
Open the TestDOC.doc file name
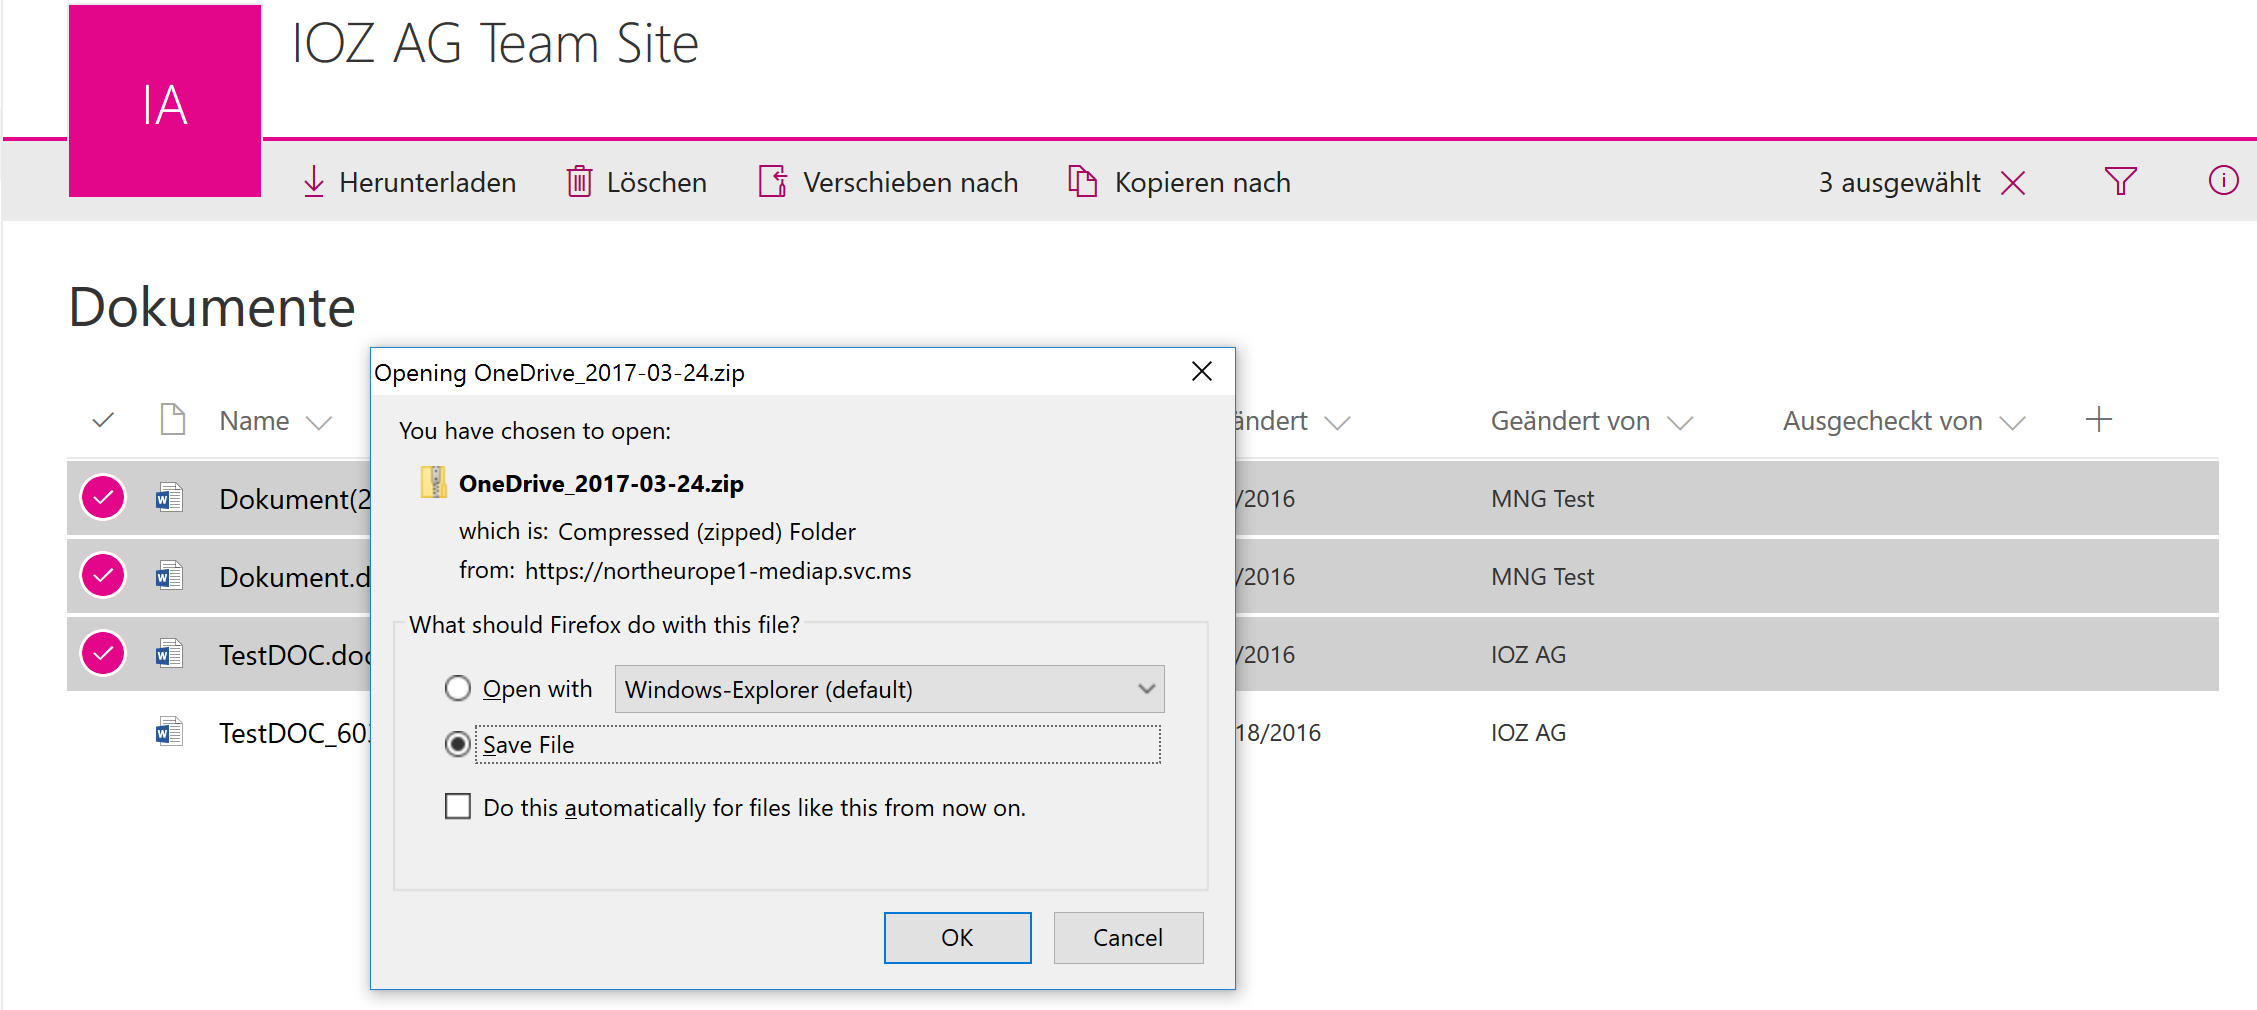(x=295, y=654)
